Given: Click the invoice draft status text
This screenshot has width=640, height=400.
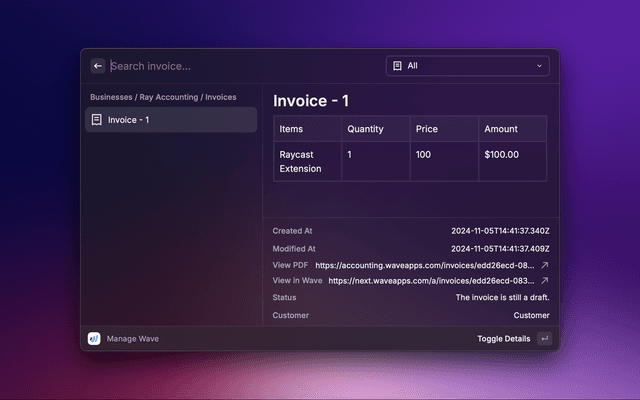Looking at the screenshot, I should (502, 297).
